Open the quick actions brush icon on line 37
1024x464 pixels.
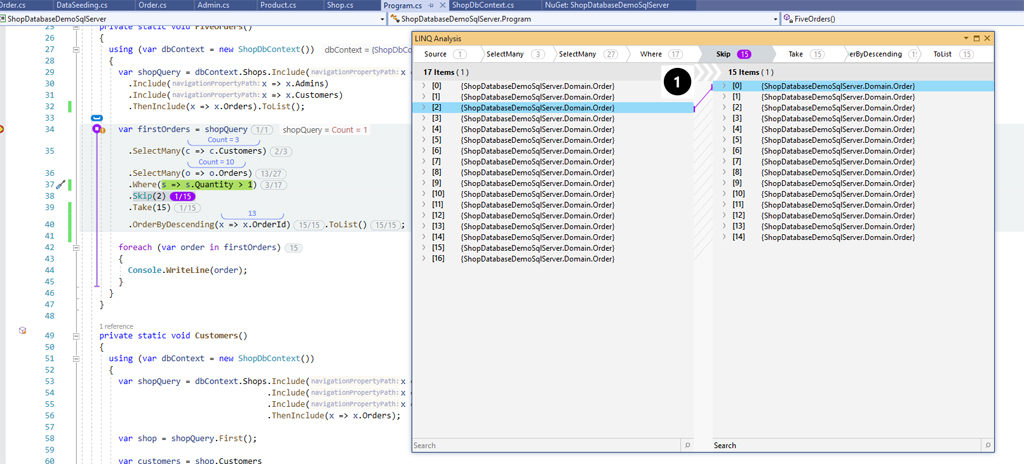(x=59, y=186)
